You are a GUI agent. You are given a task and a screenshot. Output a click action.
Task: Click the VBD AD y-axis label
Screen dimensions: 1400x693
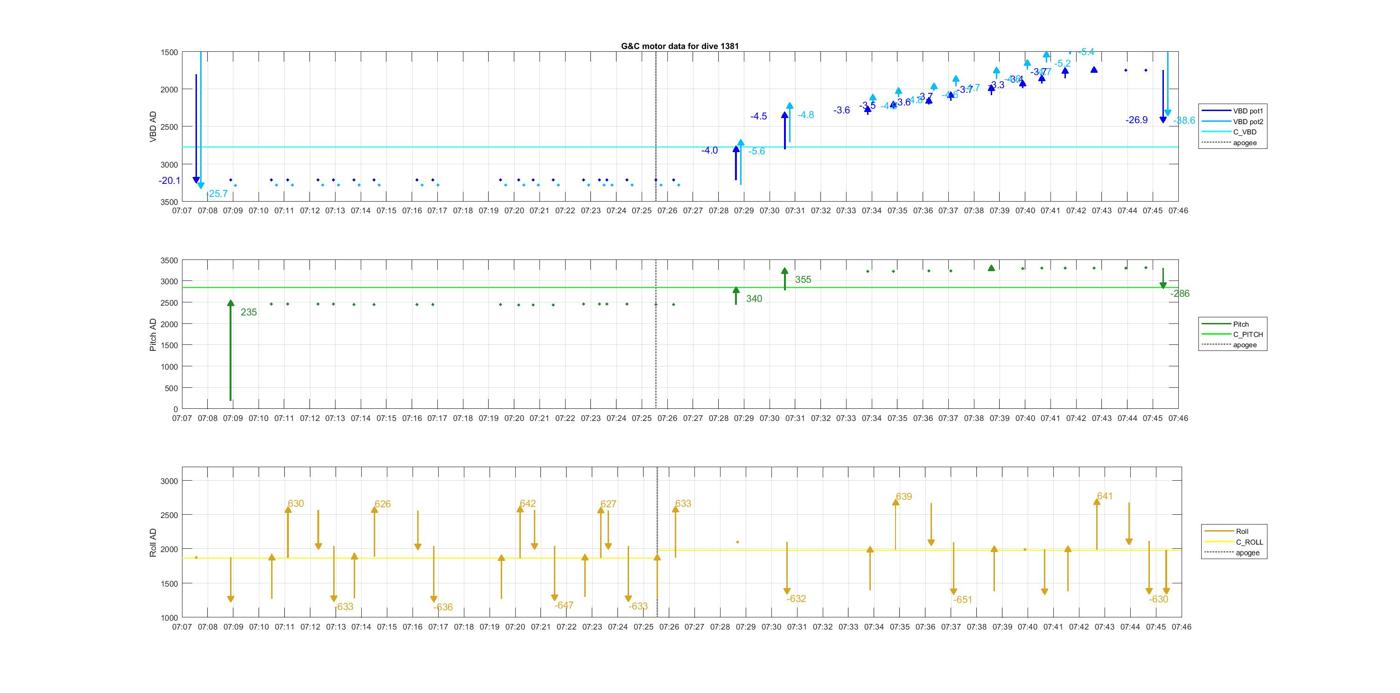(154, 127)
